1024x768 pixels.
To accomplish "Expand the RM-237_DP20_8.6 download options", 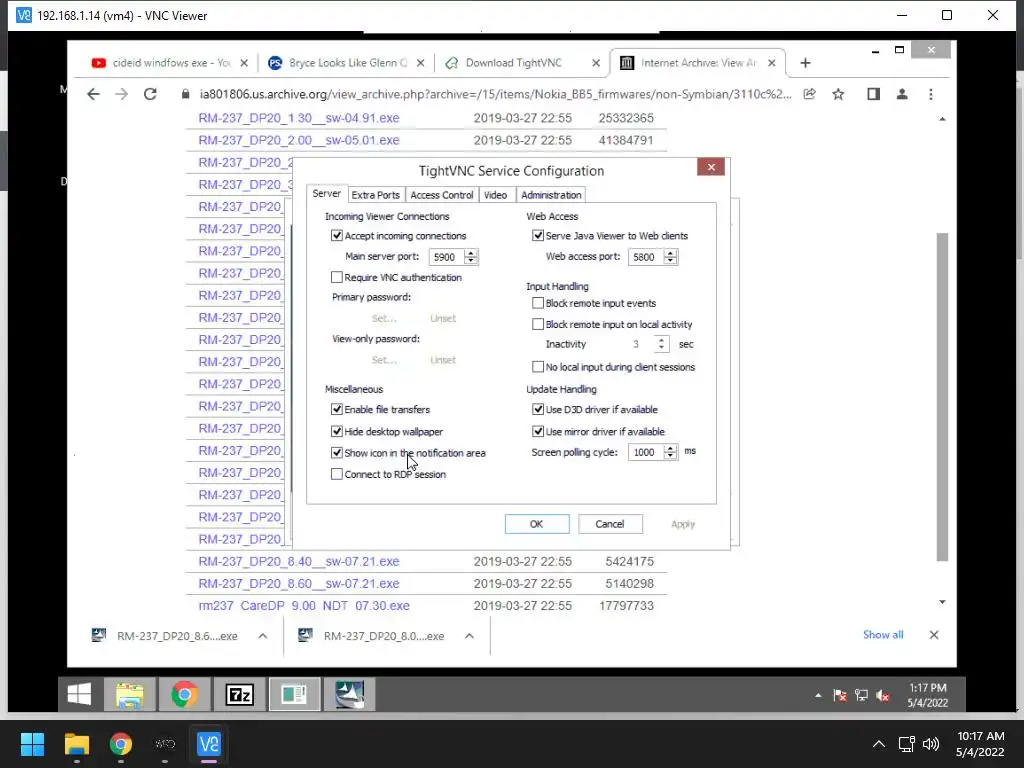I will 263,635.
